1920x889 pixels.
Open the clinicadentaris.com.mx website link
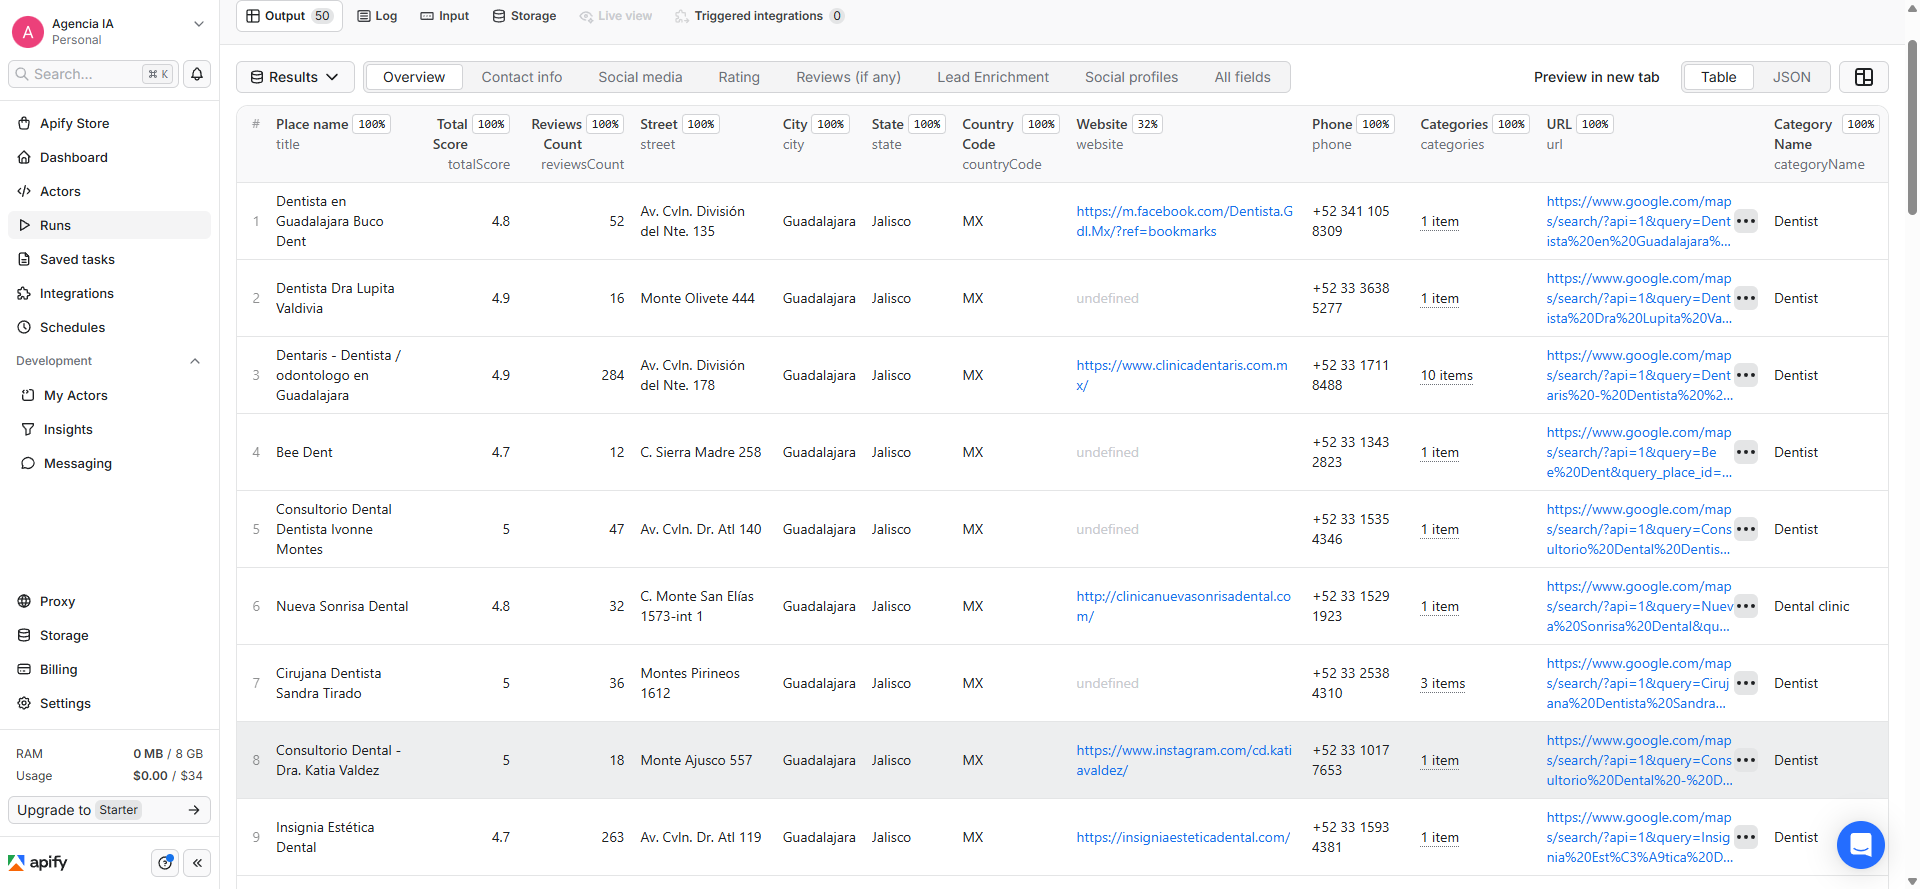click(1182, 375)
